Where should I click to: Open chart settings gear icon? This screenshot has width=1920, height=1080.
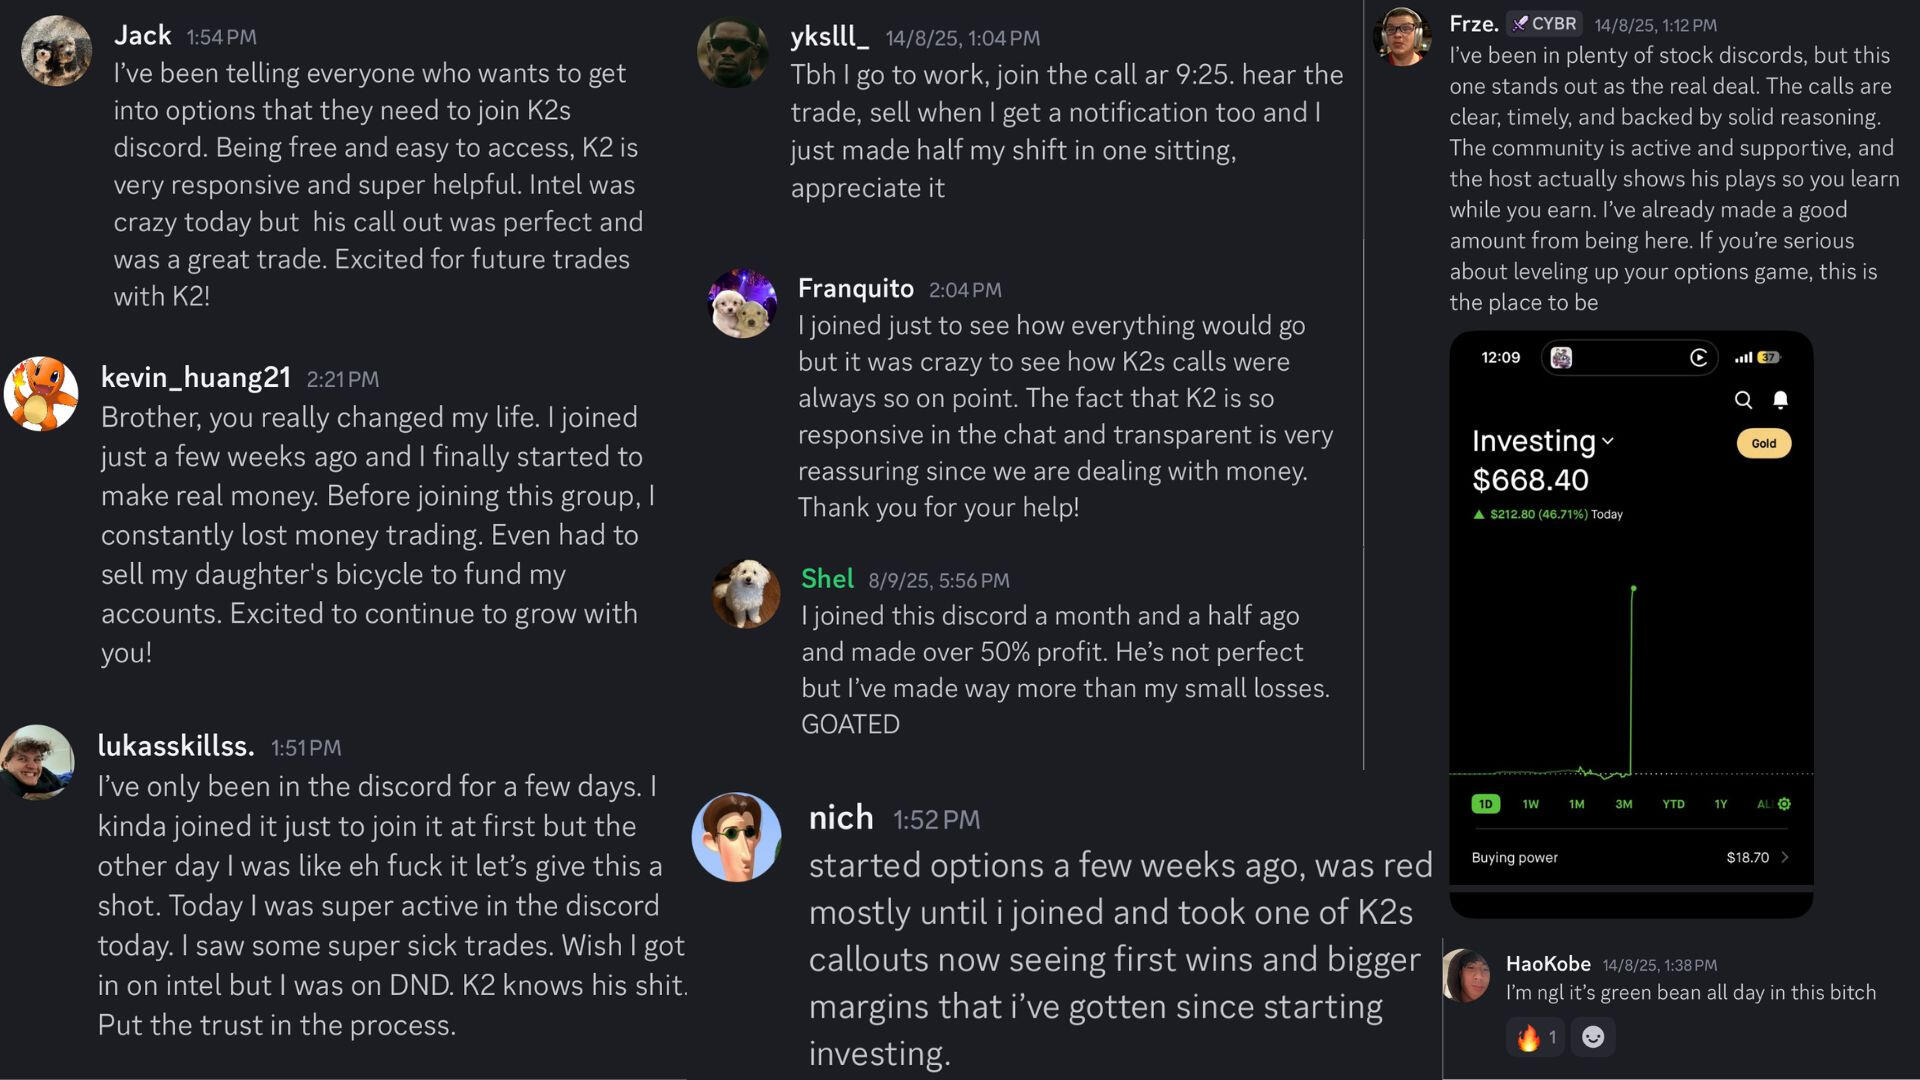(x=1784, y=804)
